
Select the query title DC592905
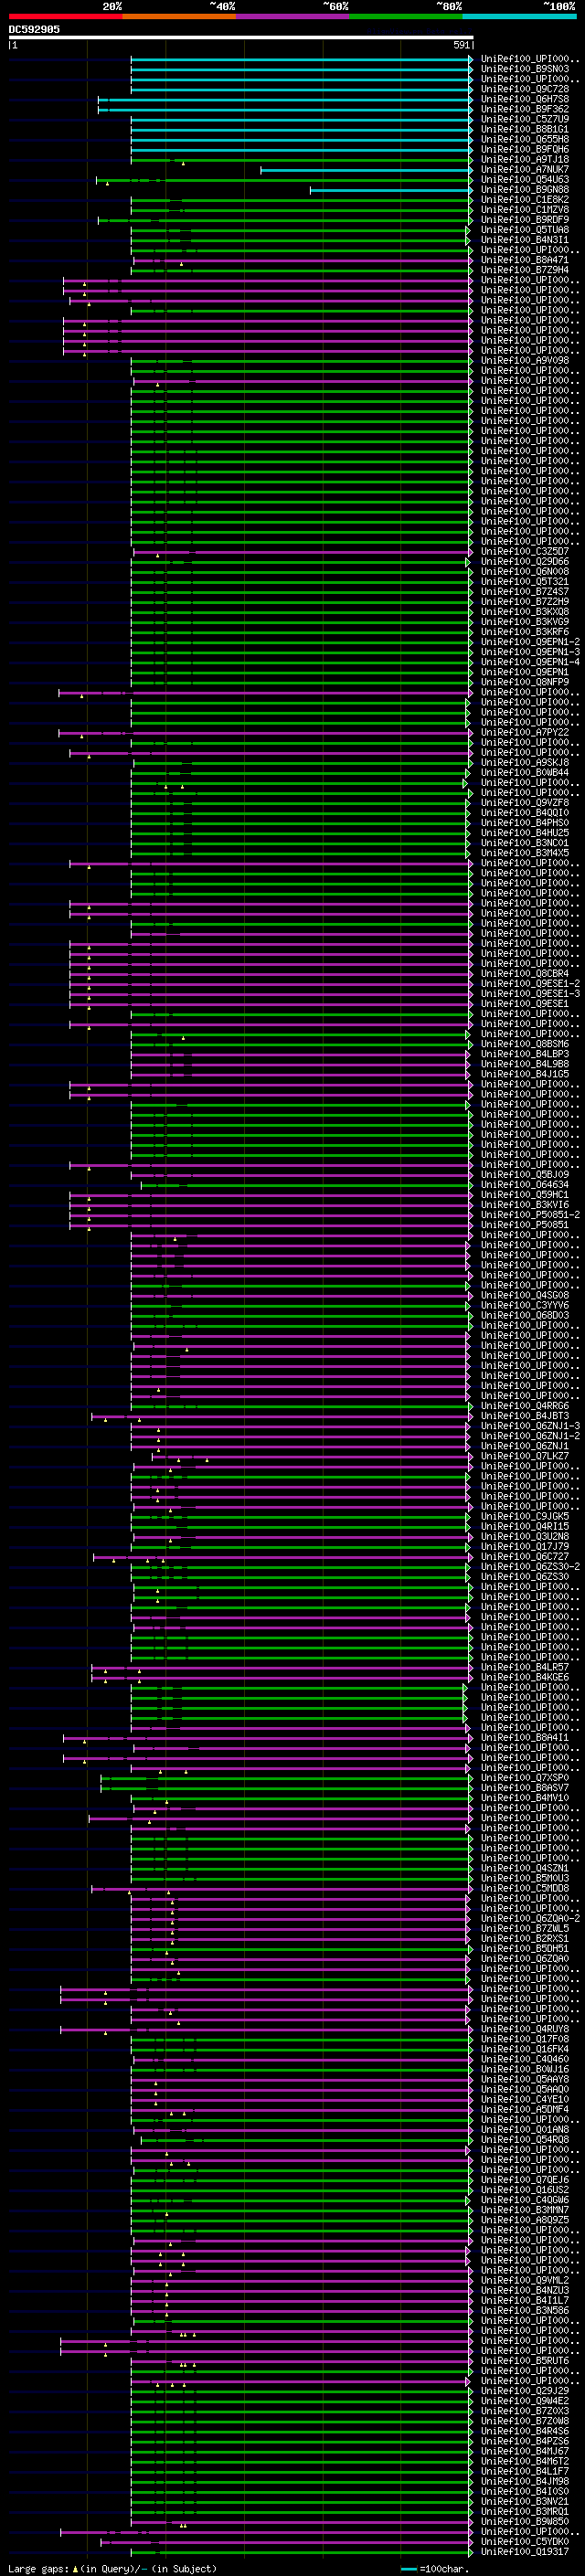[34, 29]
